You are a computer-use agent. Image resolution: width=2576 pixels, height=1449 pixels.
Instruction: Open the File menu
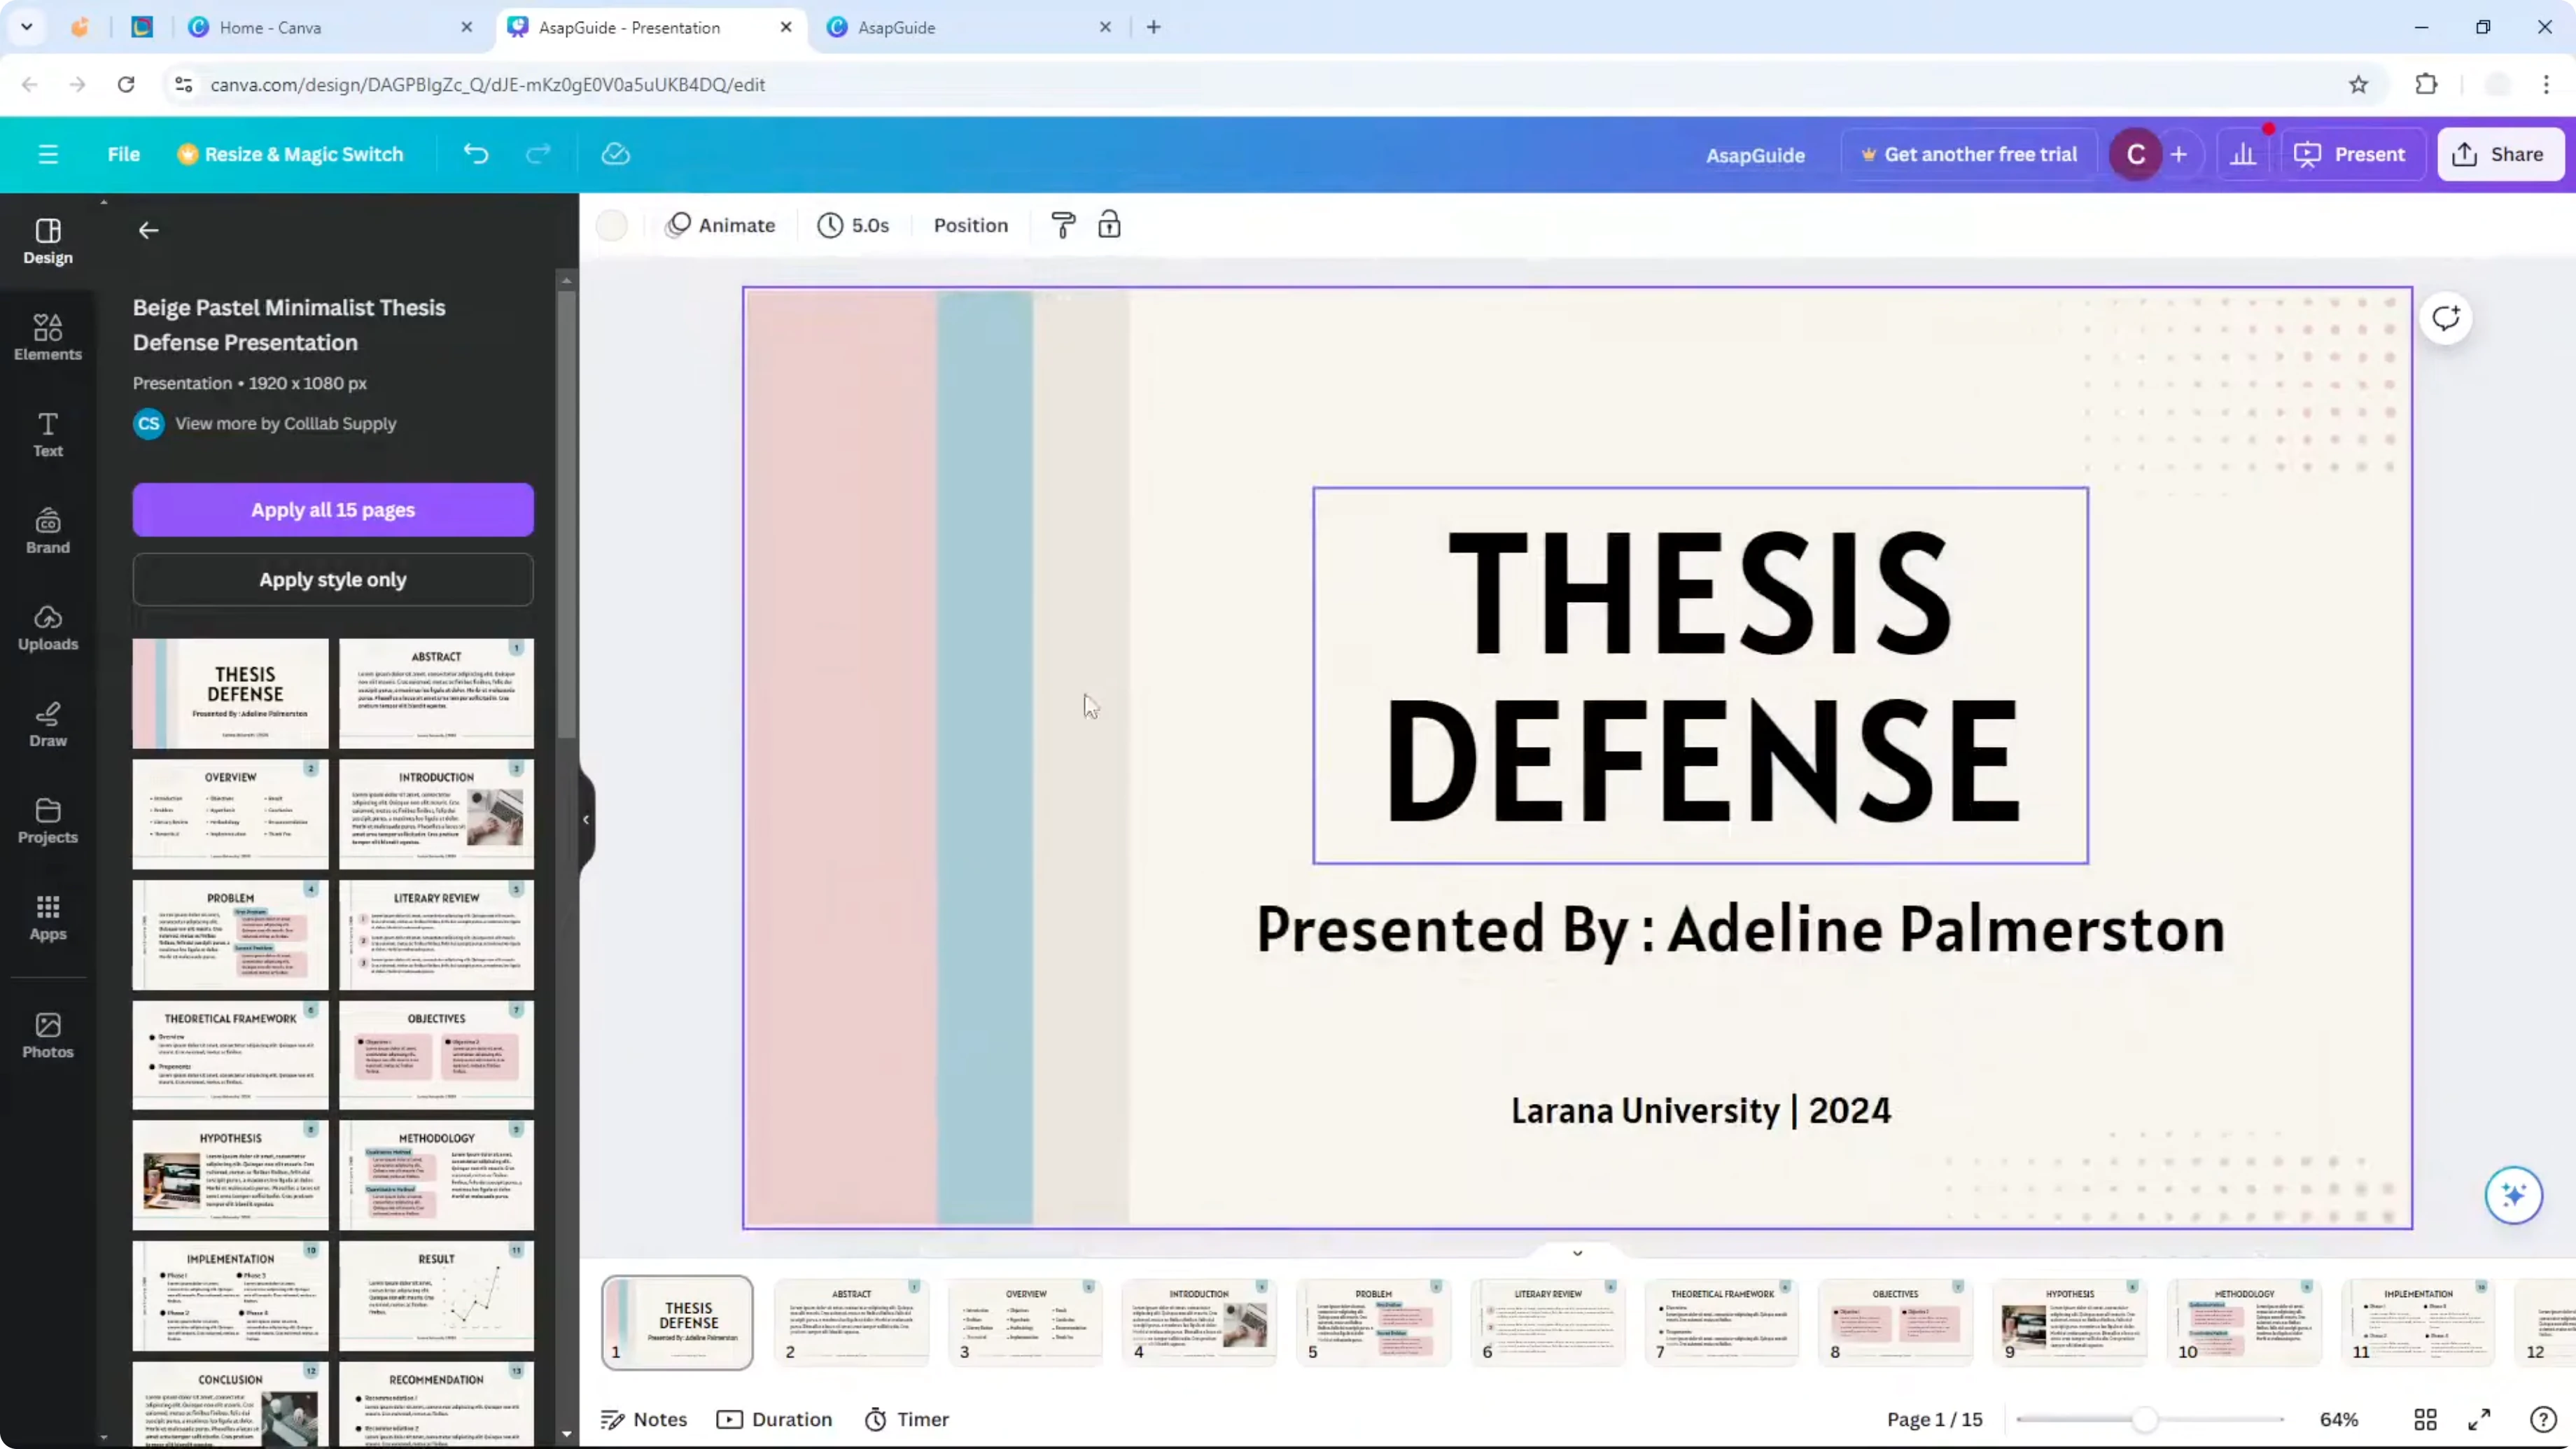(x=124, y=154)
